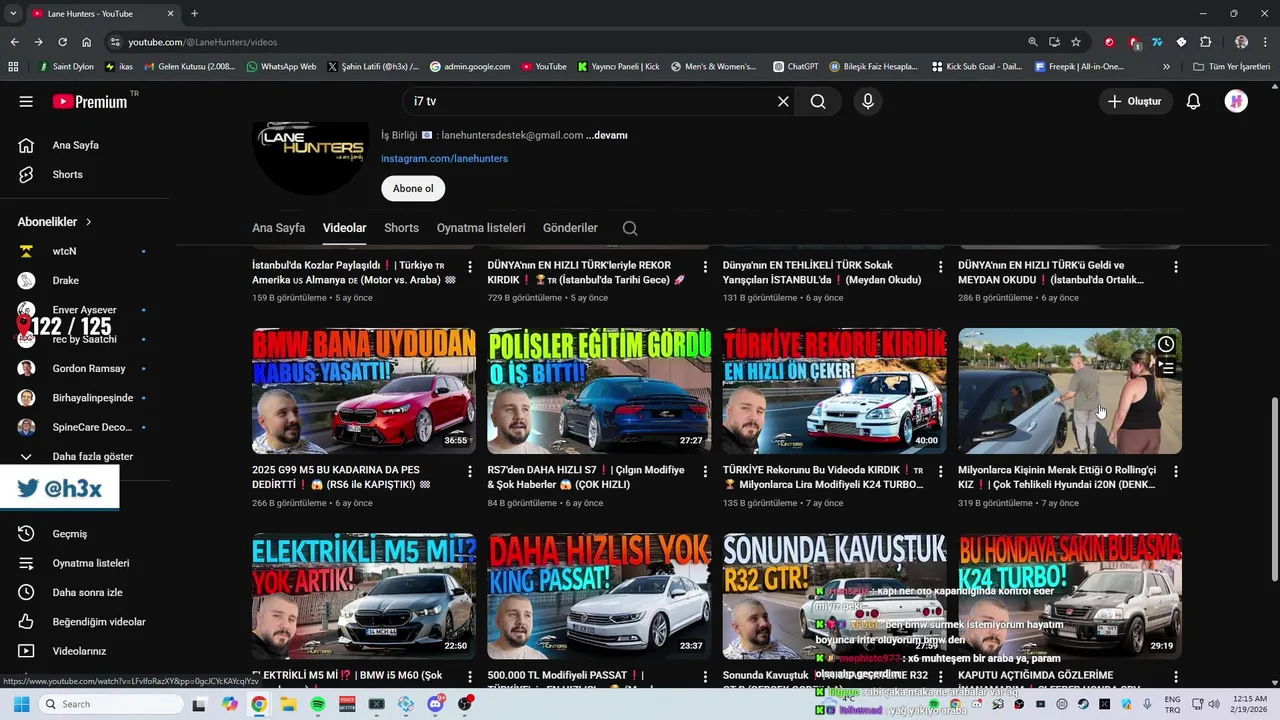Open more options for TÜRKİYE Rekorunu video
1280x720 pixels.
click(940, 470)
